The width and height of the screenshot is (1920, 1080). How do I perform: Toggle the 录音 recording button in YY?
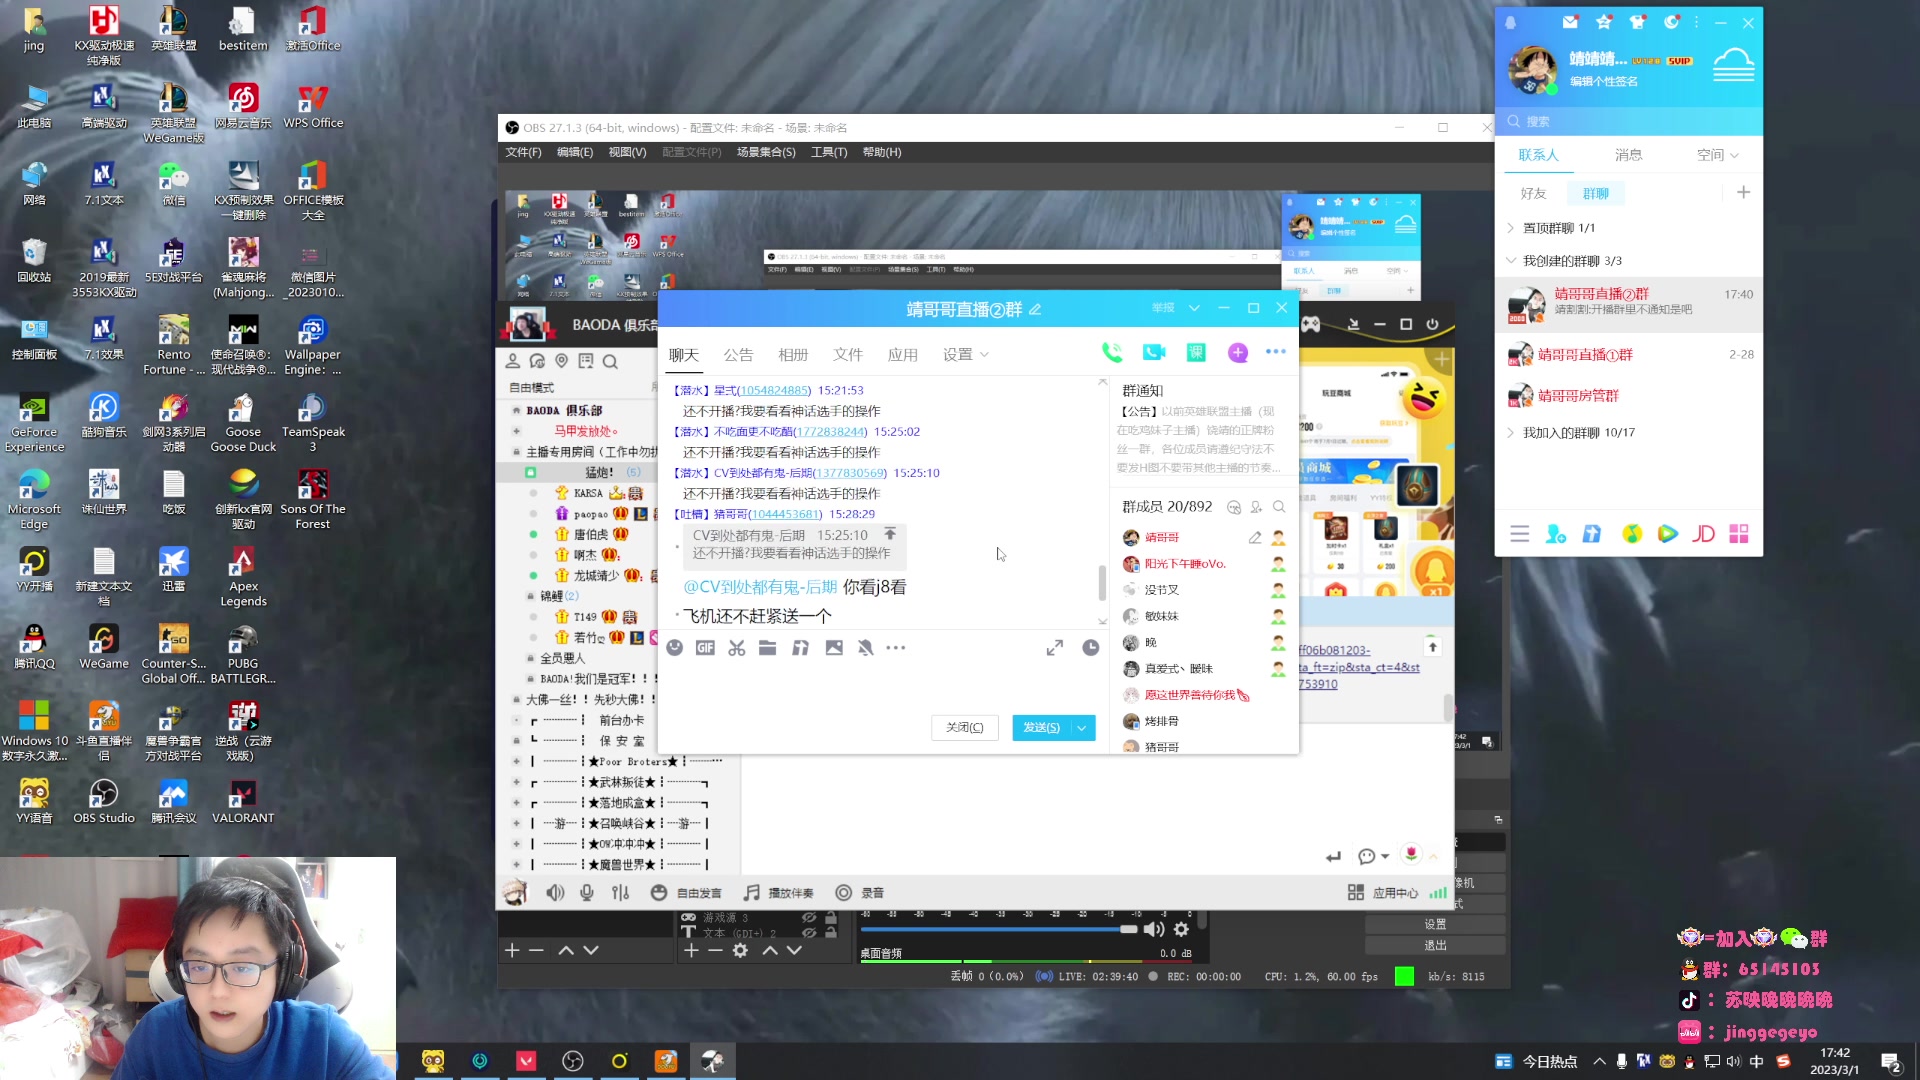tap(860, 893)
